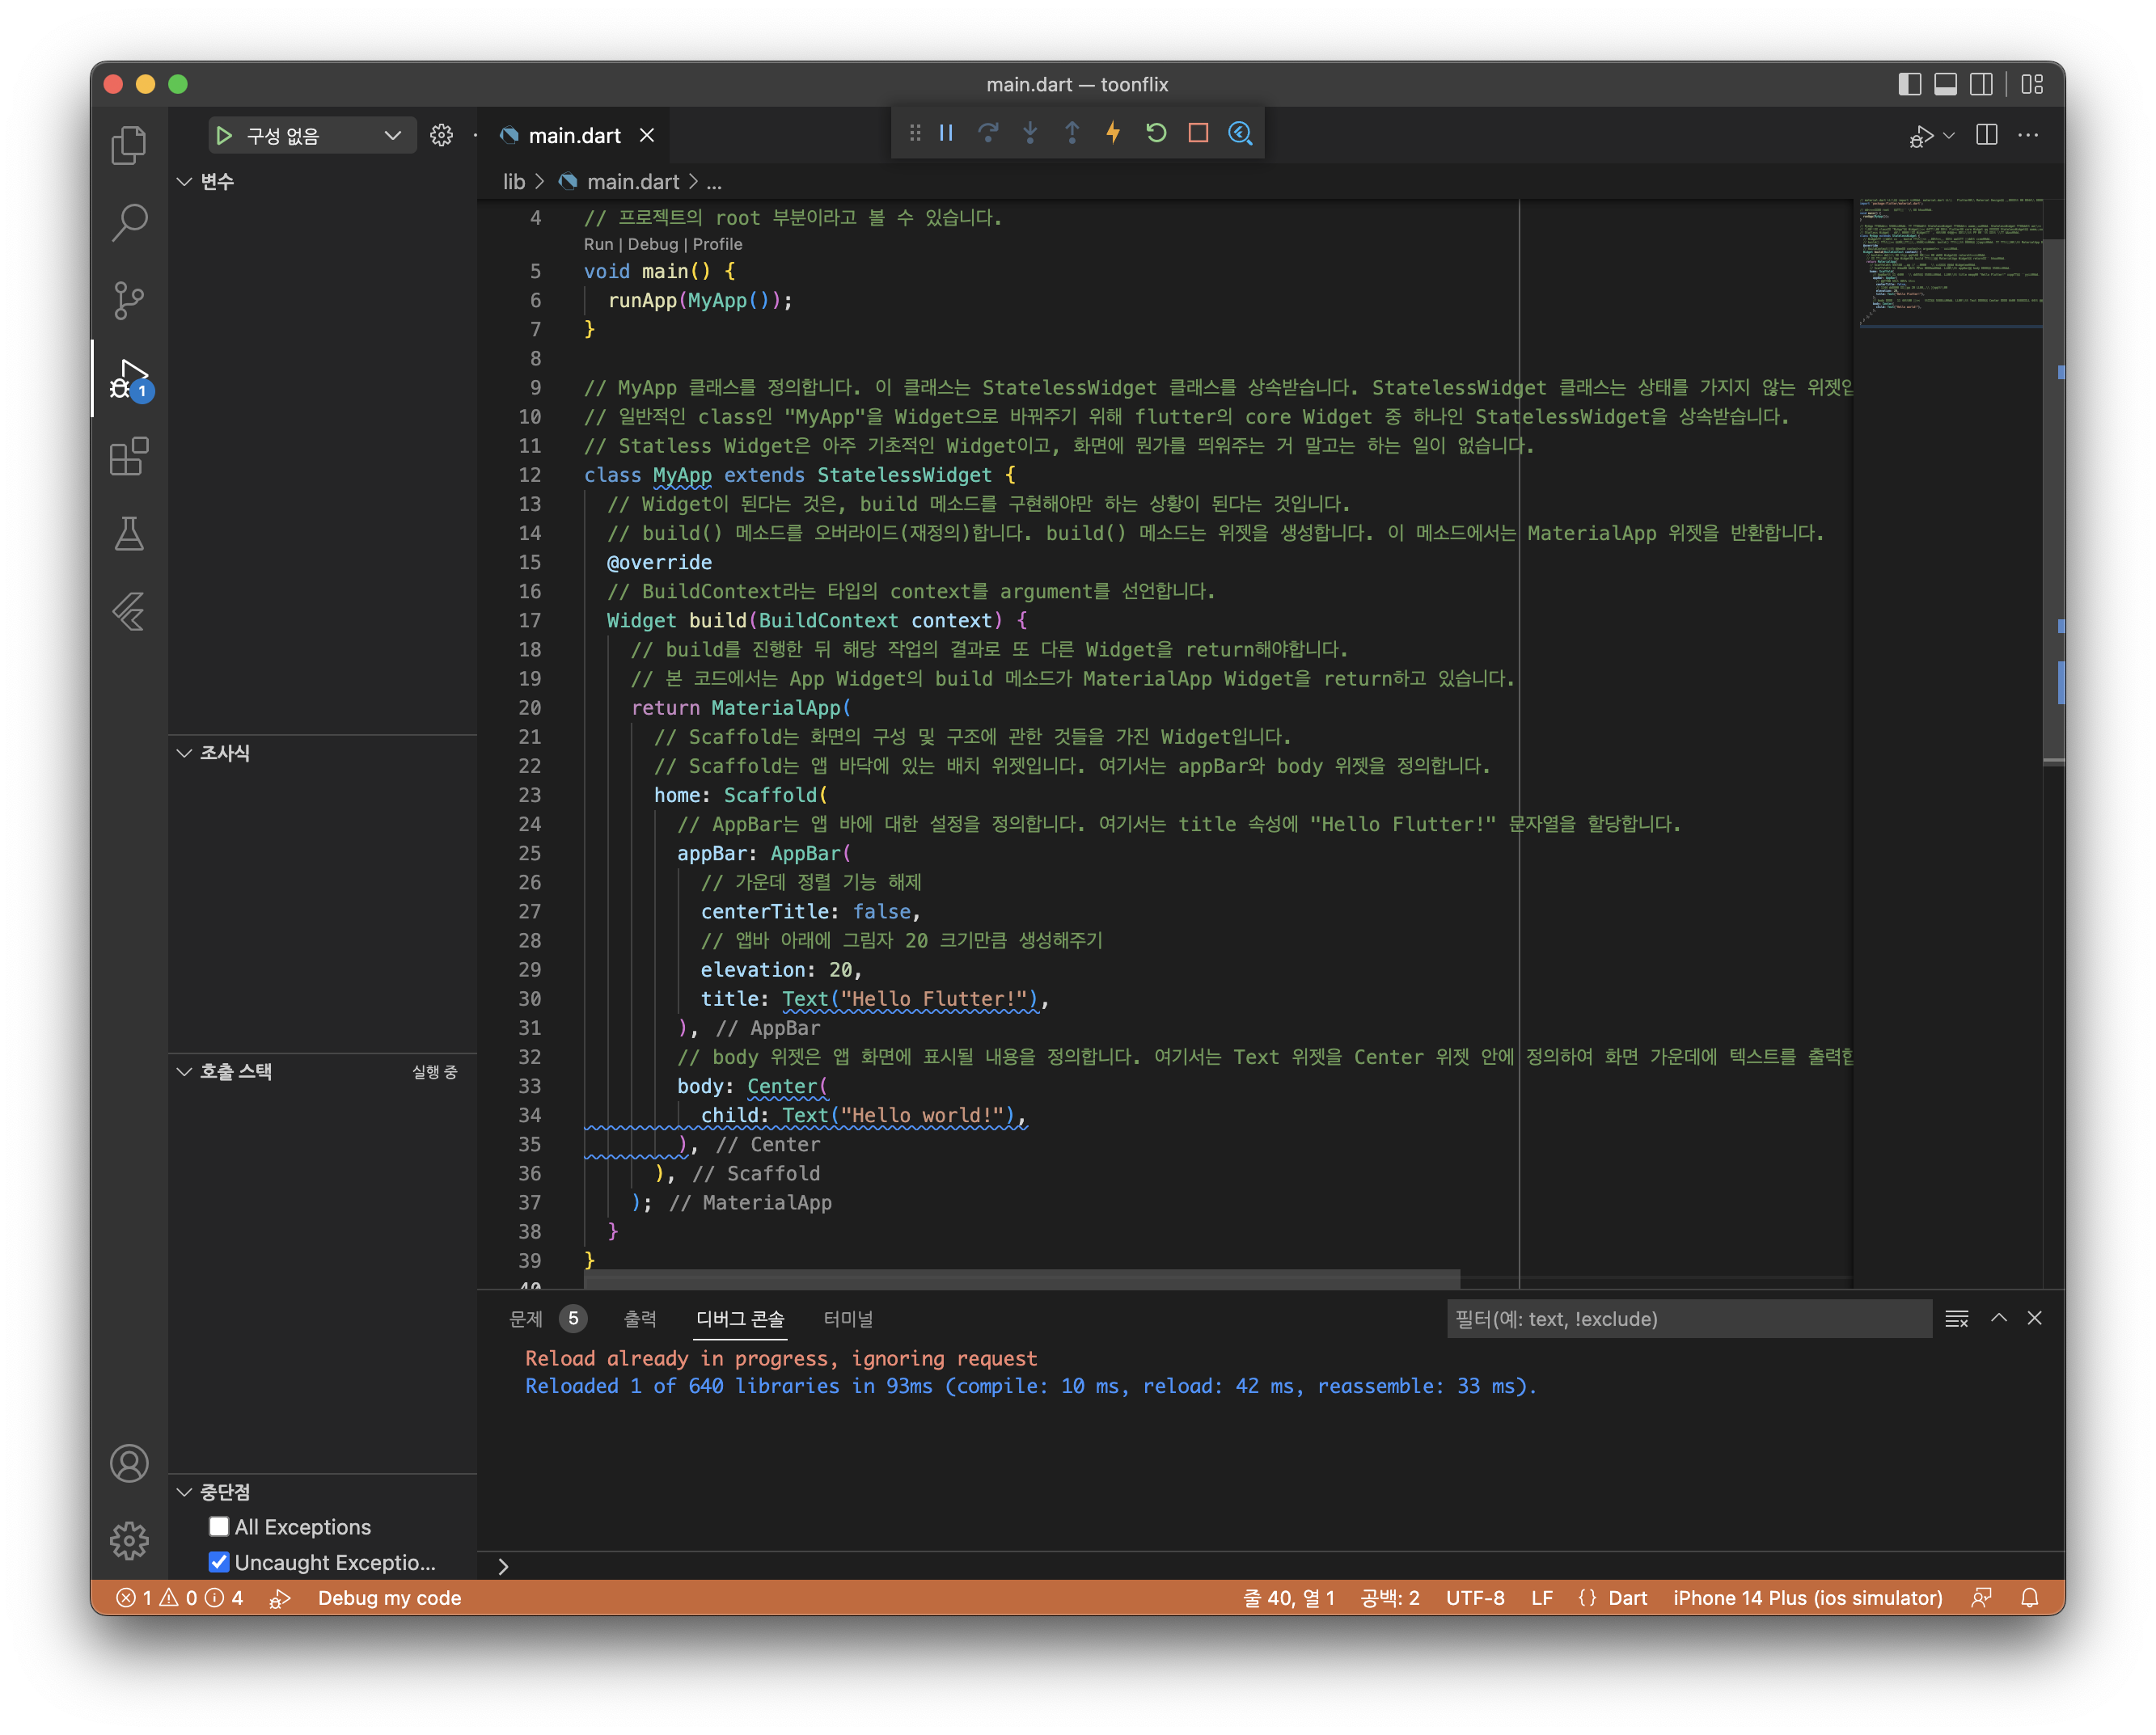Open Customize Layout icon
This screenshot has height=1735, width=2156.
[x=2032, y=84]
